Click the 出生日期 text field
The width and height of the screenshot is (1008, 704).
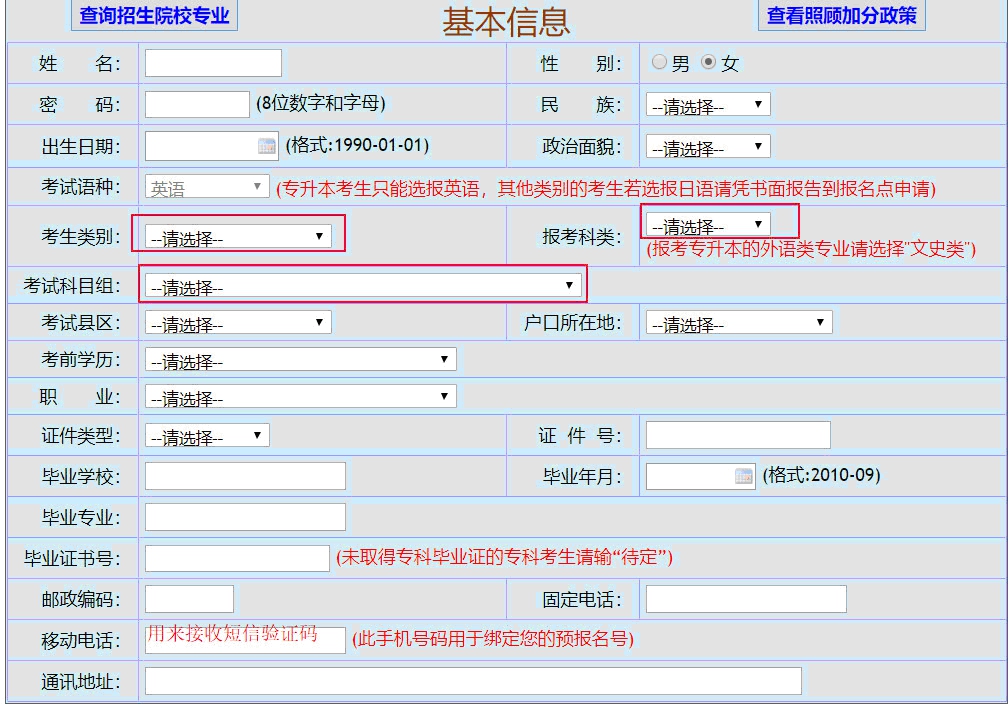(212, 146)
